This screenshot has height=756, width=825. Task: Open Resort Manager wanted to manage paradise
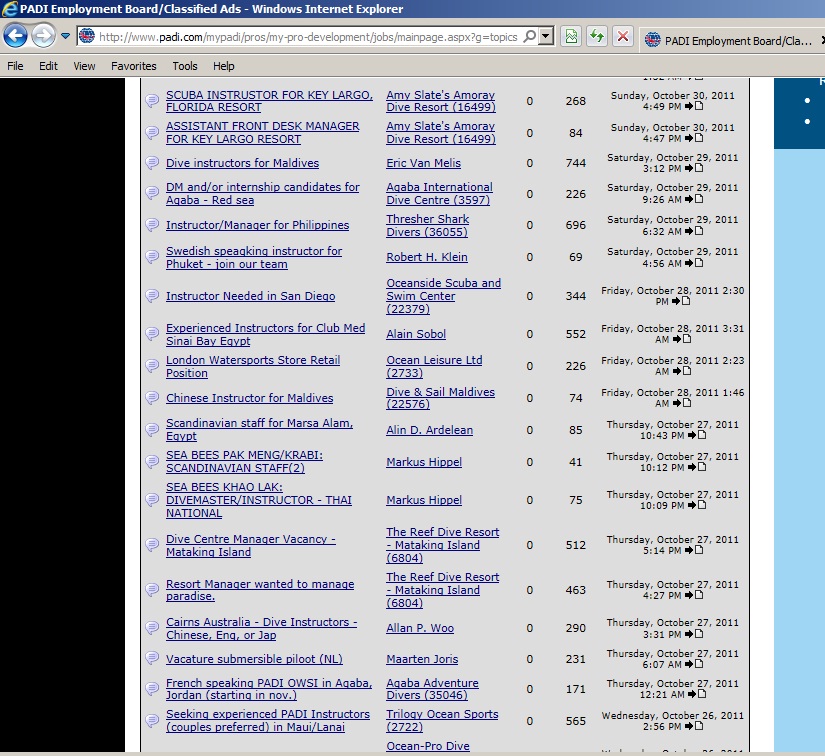tap(260, 590)
